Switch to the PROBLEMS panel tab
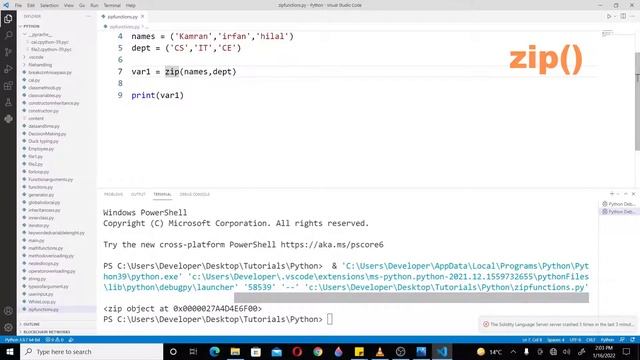 tap(113, 194)
